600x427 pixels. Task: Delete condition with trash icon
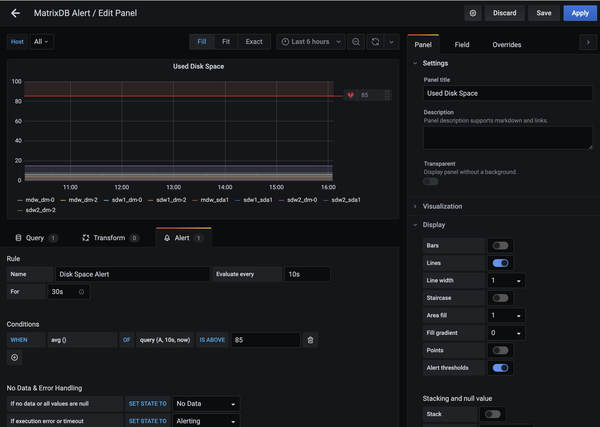(310, 340)
